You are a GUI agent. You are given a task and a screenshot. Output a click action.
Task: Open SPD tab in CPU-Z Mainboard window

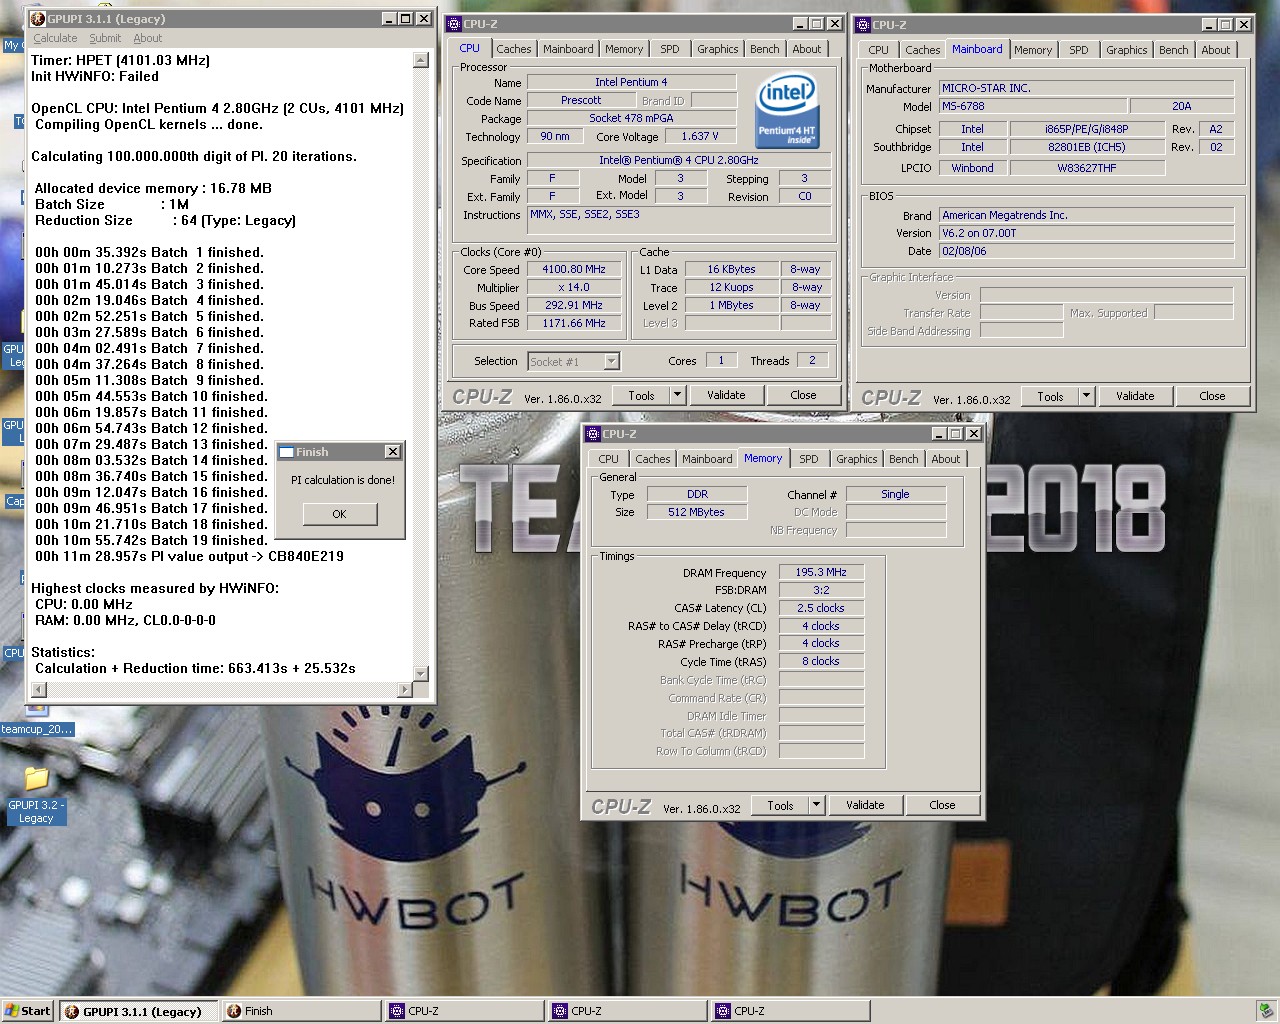[x=1079, y=50]
